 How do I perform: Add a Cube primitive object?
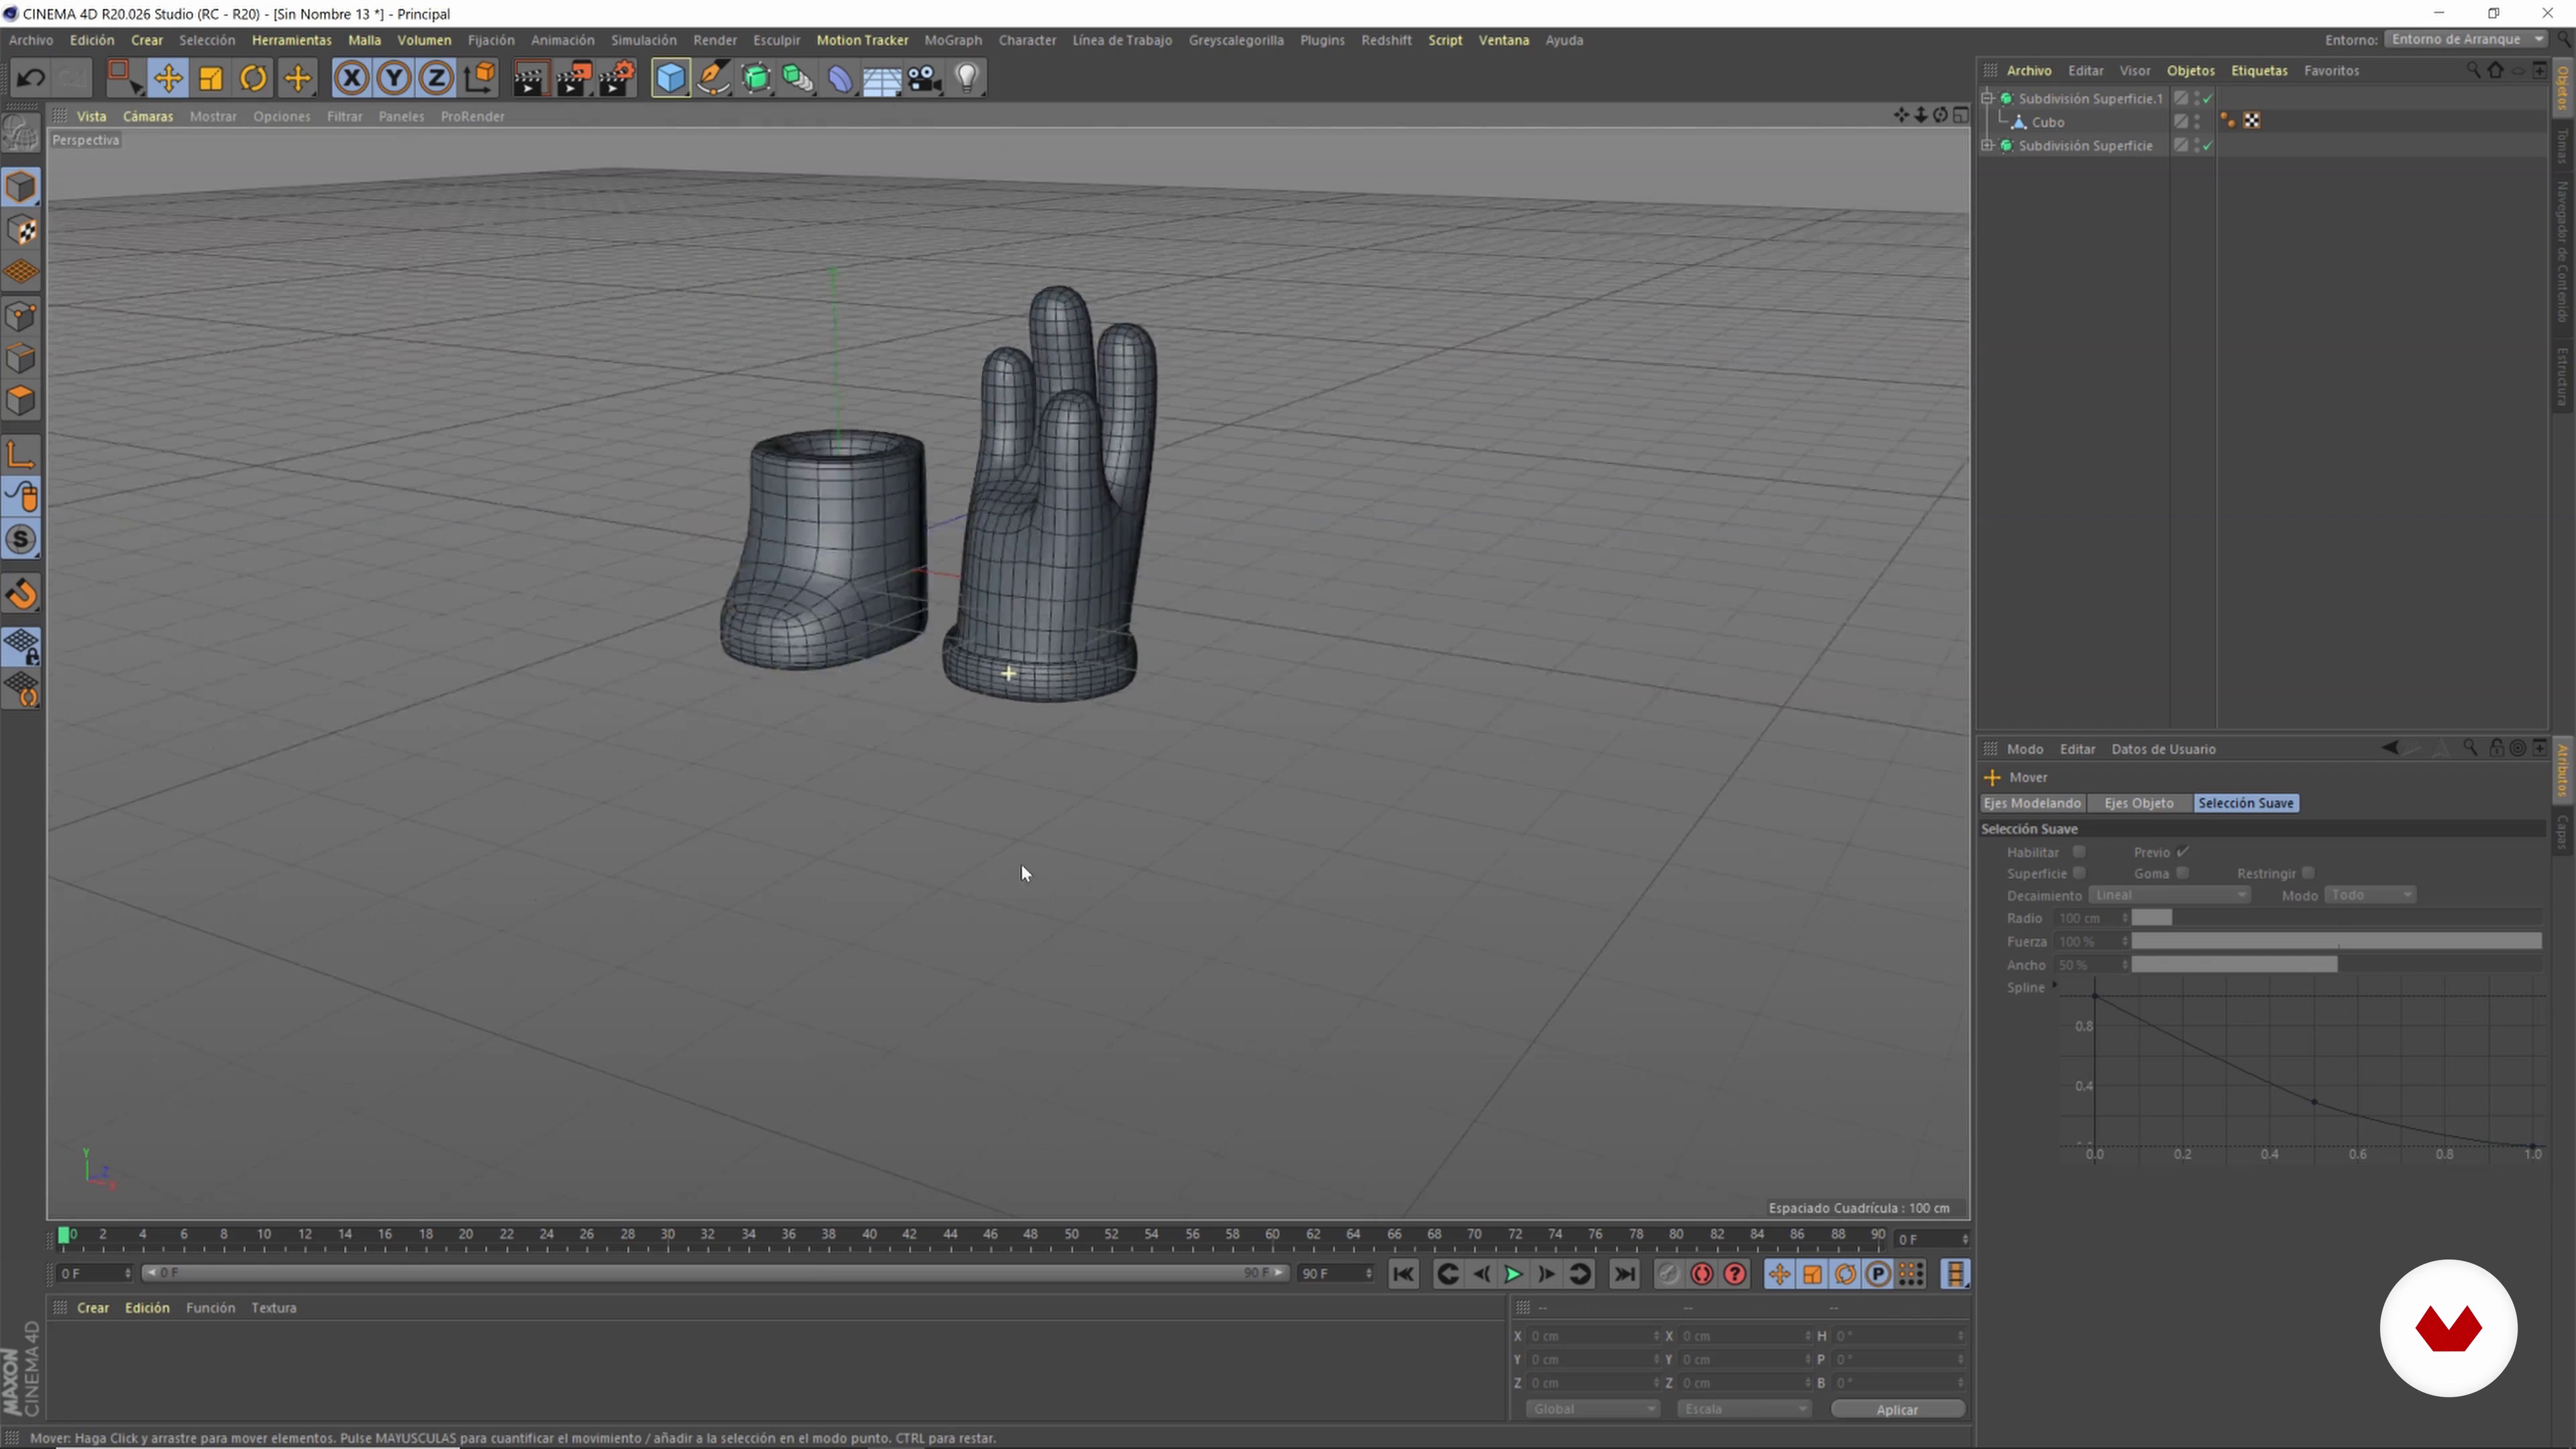(x=671, y=78)
